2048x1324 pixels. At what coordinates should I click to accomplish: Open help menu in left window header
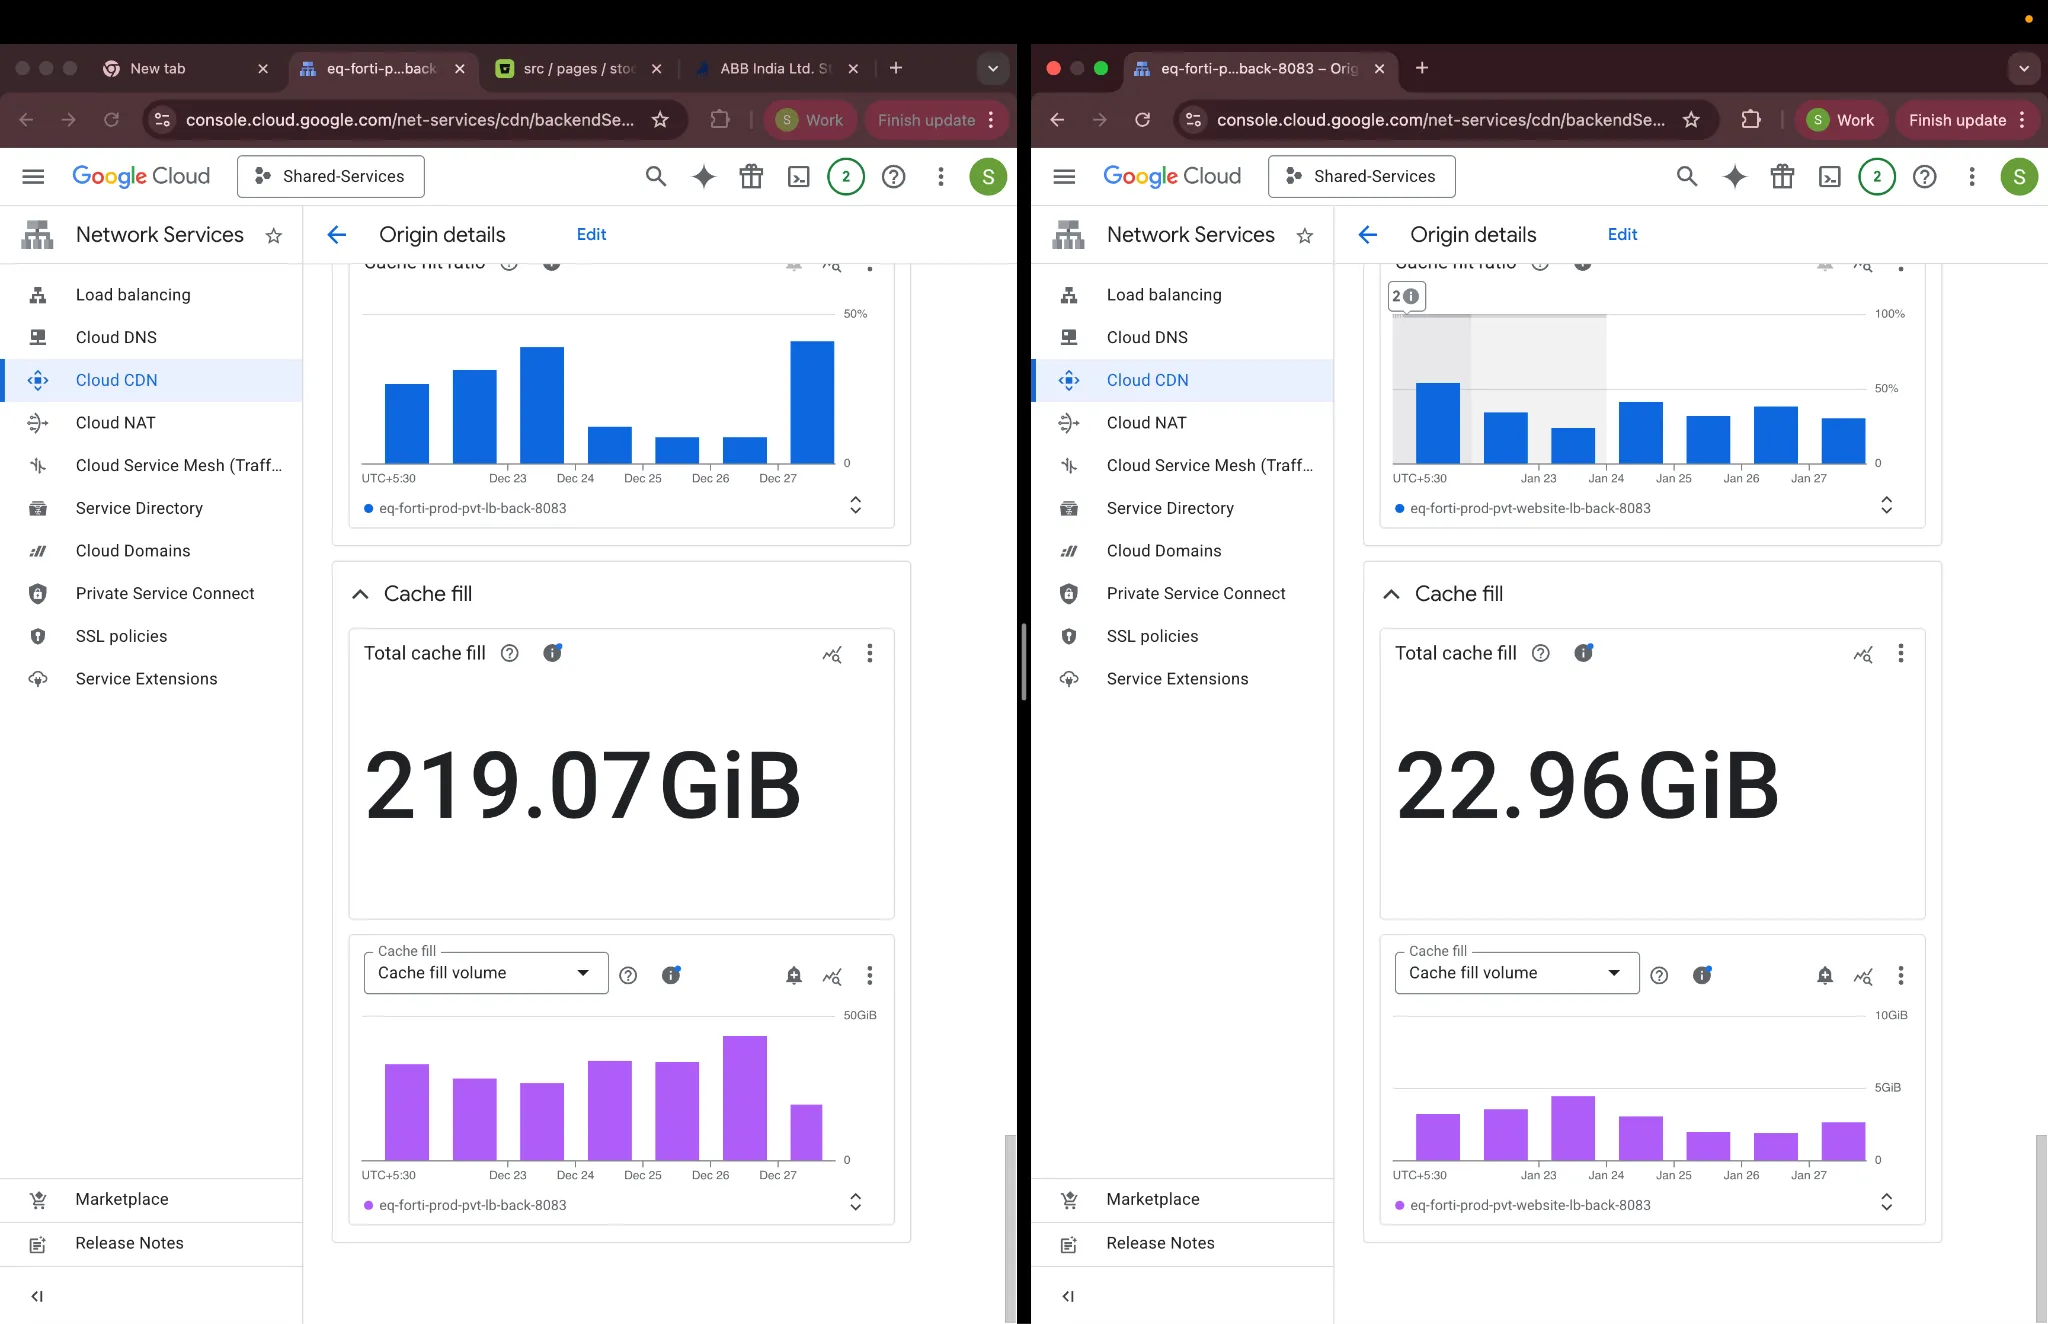pyautogui.click(x=894, y=177)
